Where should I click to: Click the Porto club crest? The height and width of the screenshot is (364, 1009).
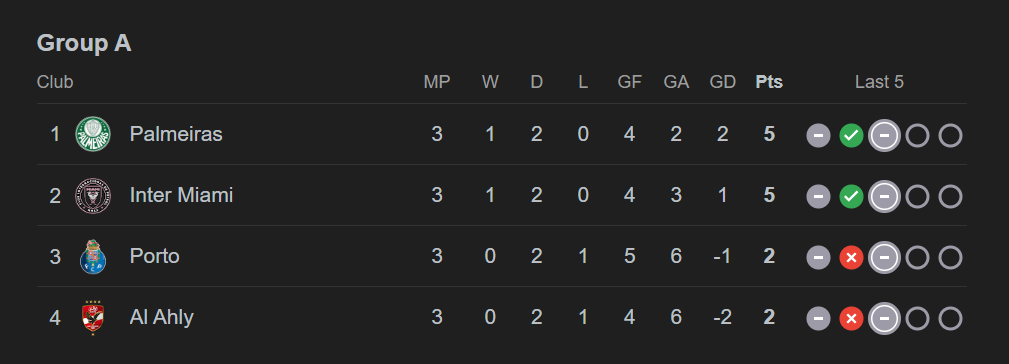pyautogui.click(x=93, y=256)
